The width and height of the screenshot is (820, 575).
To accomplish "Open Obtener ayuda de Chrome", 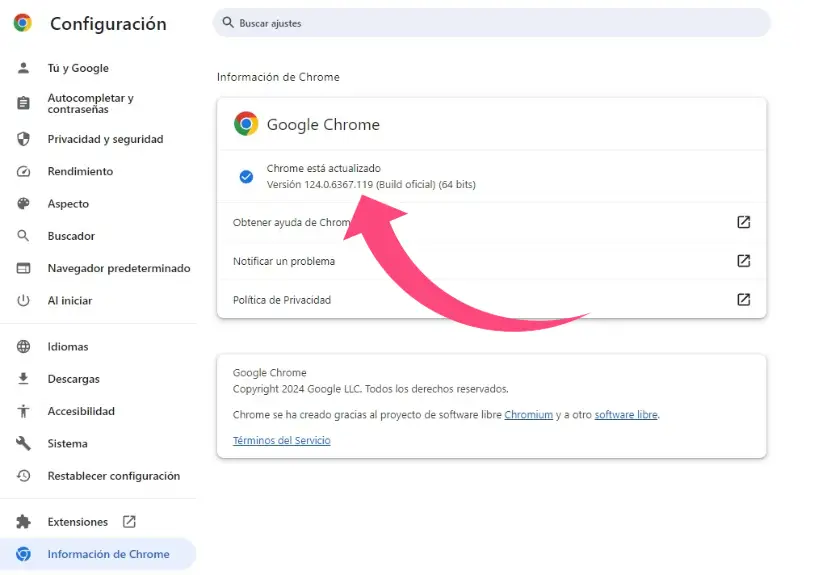I will tap(492, 222).
